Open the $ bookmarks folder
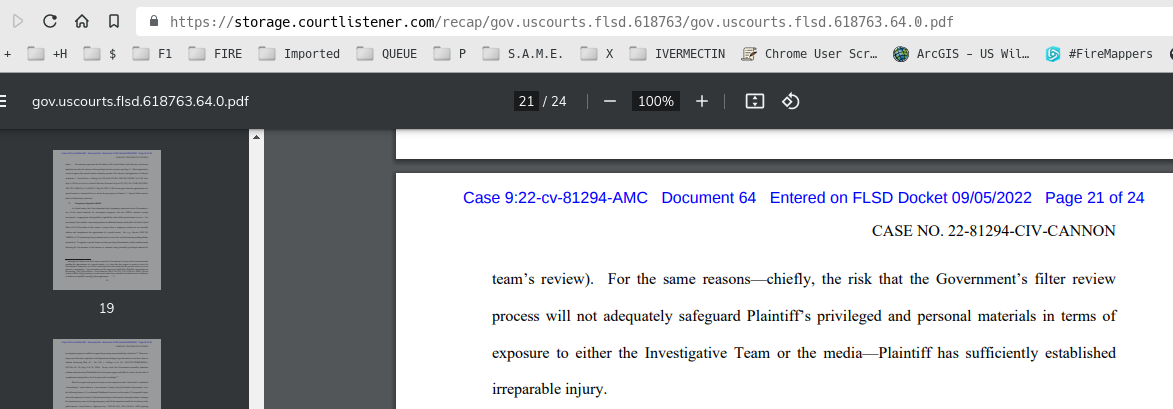Viewport: 1173px width, 409px height. tap(99, 54)
